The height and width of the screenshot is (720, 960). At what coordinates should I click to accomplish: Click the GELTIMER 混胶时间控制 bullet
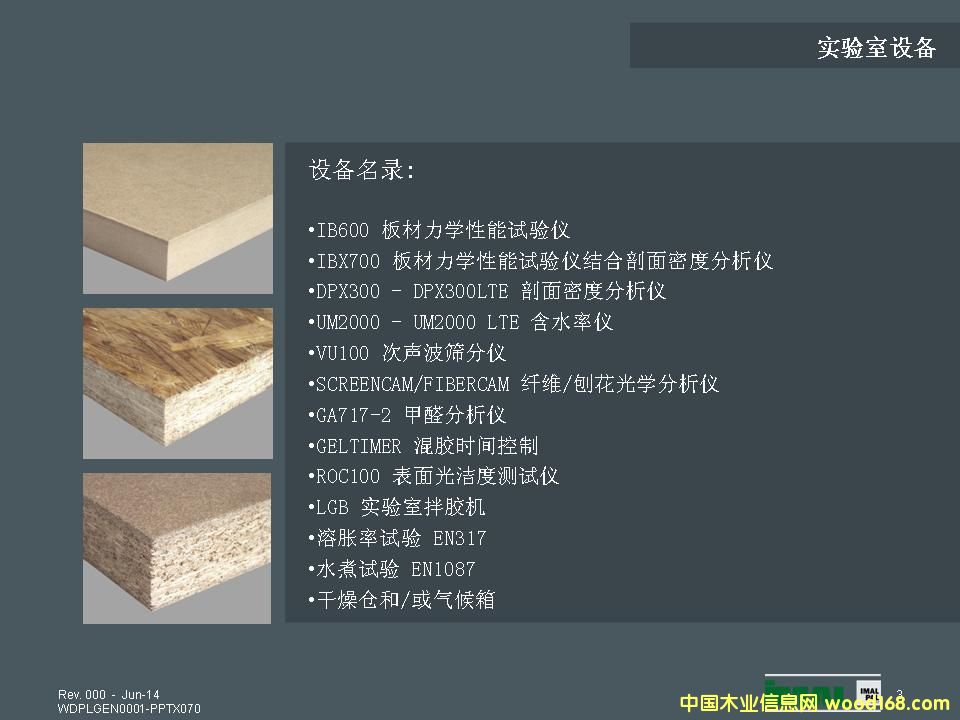[x=424, y=446]
